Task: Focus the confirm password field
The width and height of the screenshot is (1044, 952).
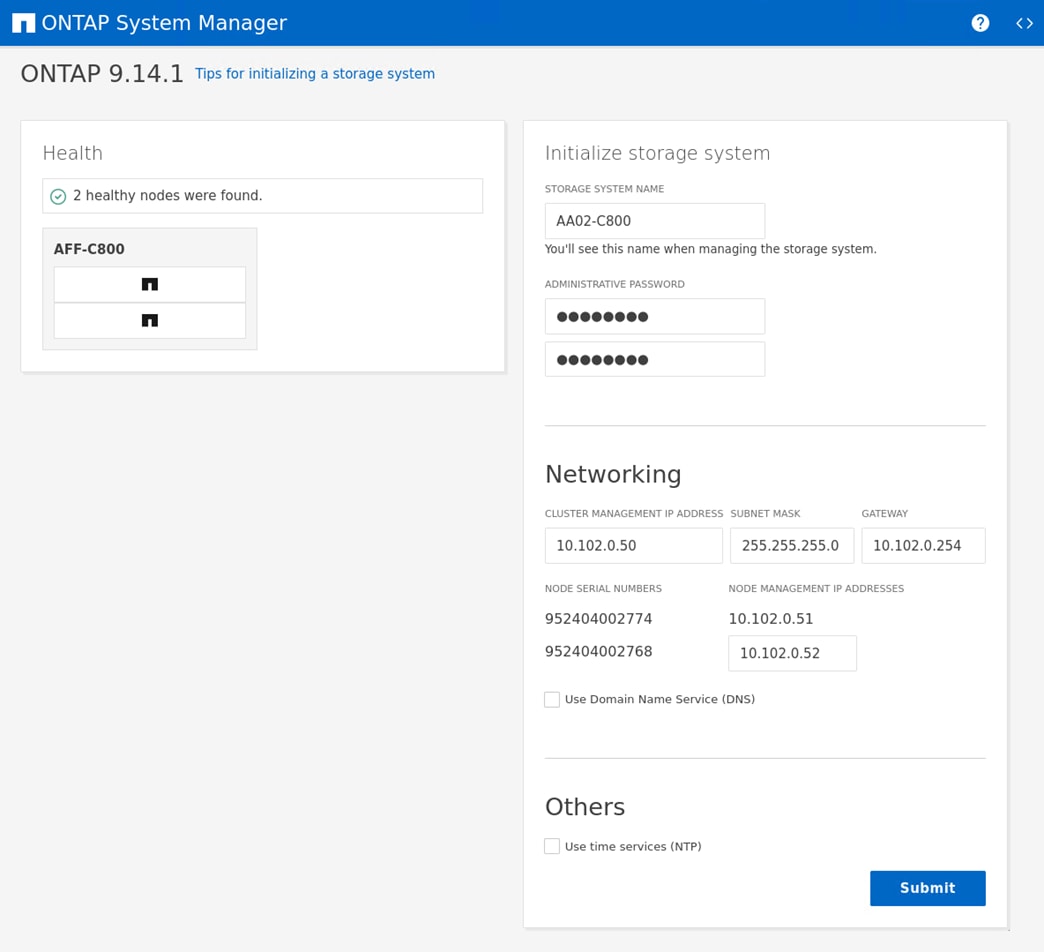Action: tap(654, 359)
